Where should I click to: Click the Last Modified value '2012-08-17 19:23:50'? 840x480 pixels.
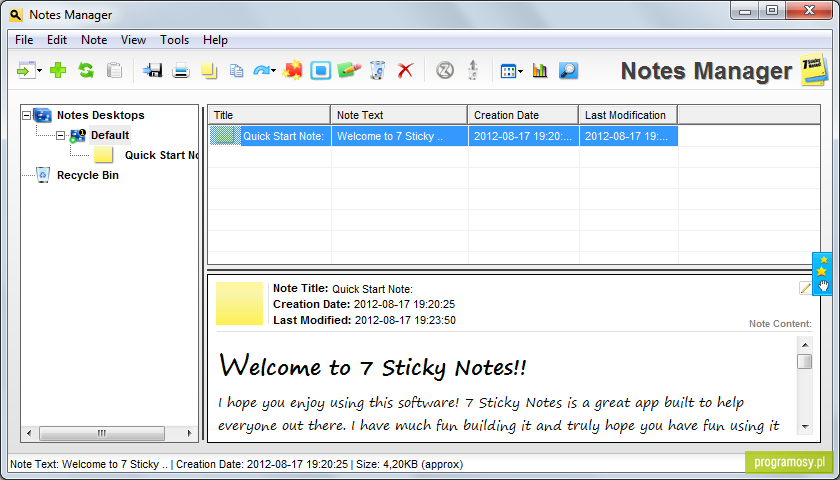coord(406,320)
